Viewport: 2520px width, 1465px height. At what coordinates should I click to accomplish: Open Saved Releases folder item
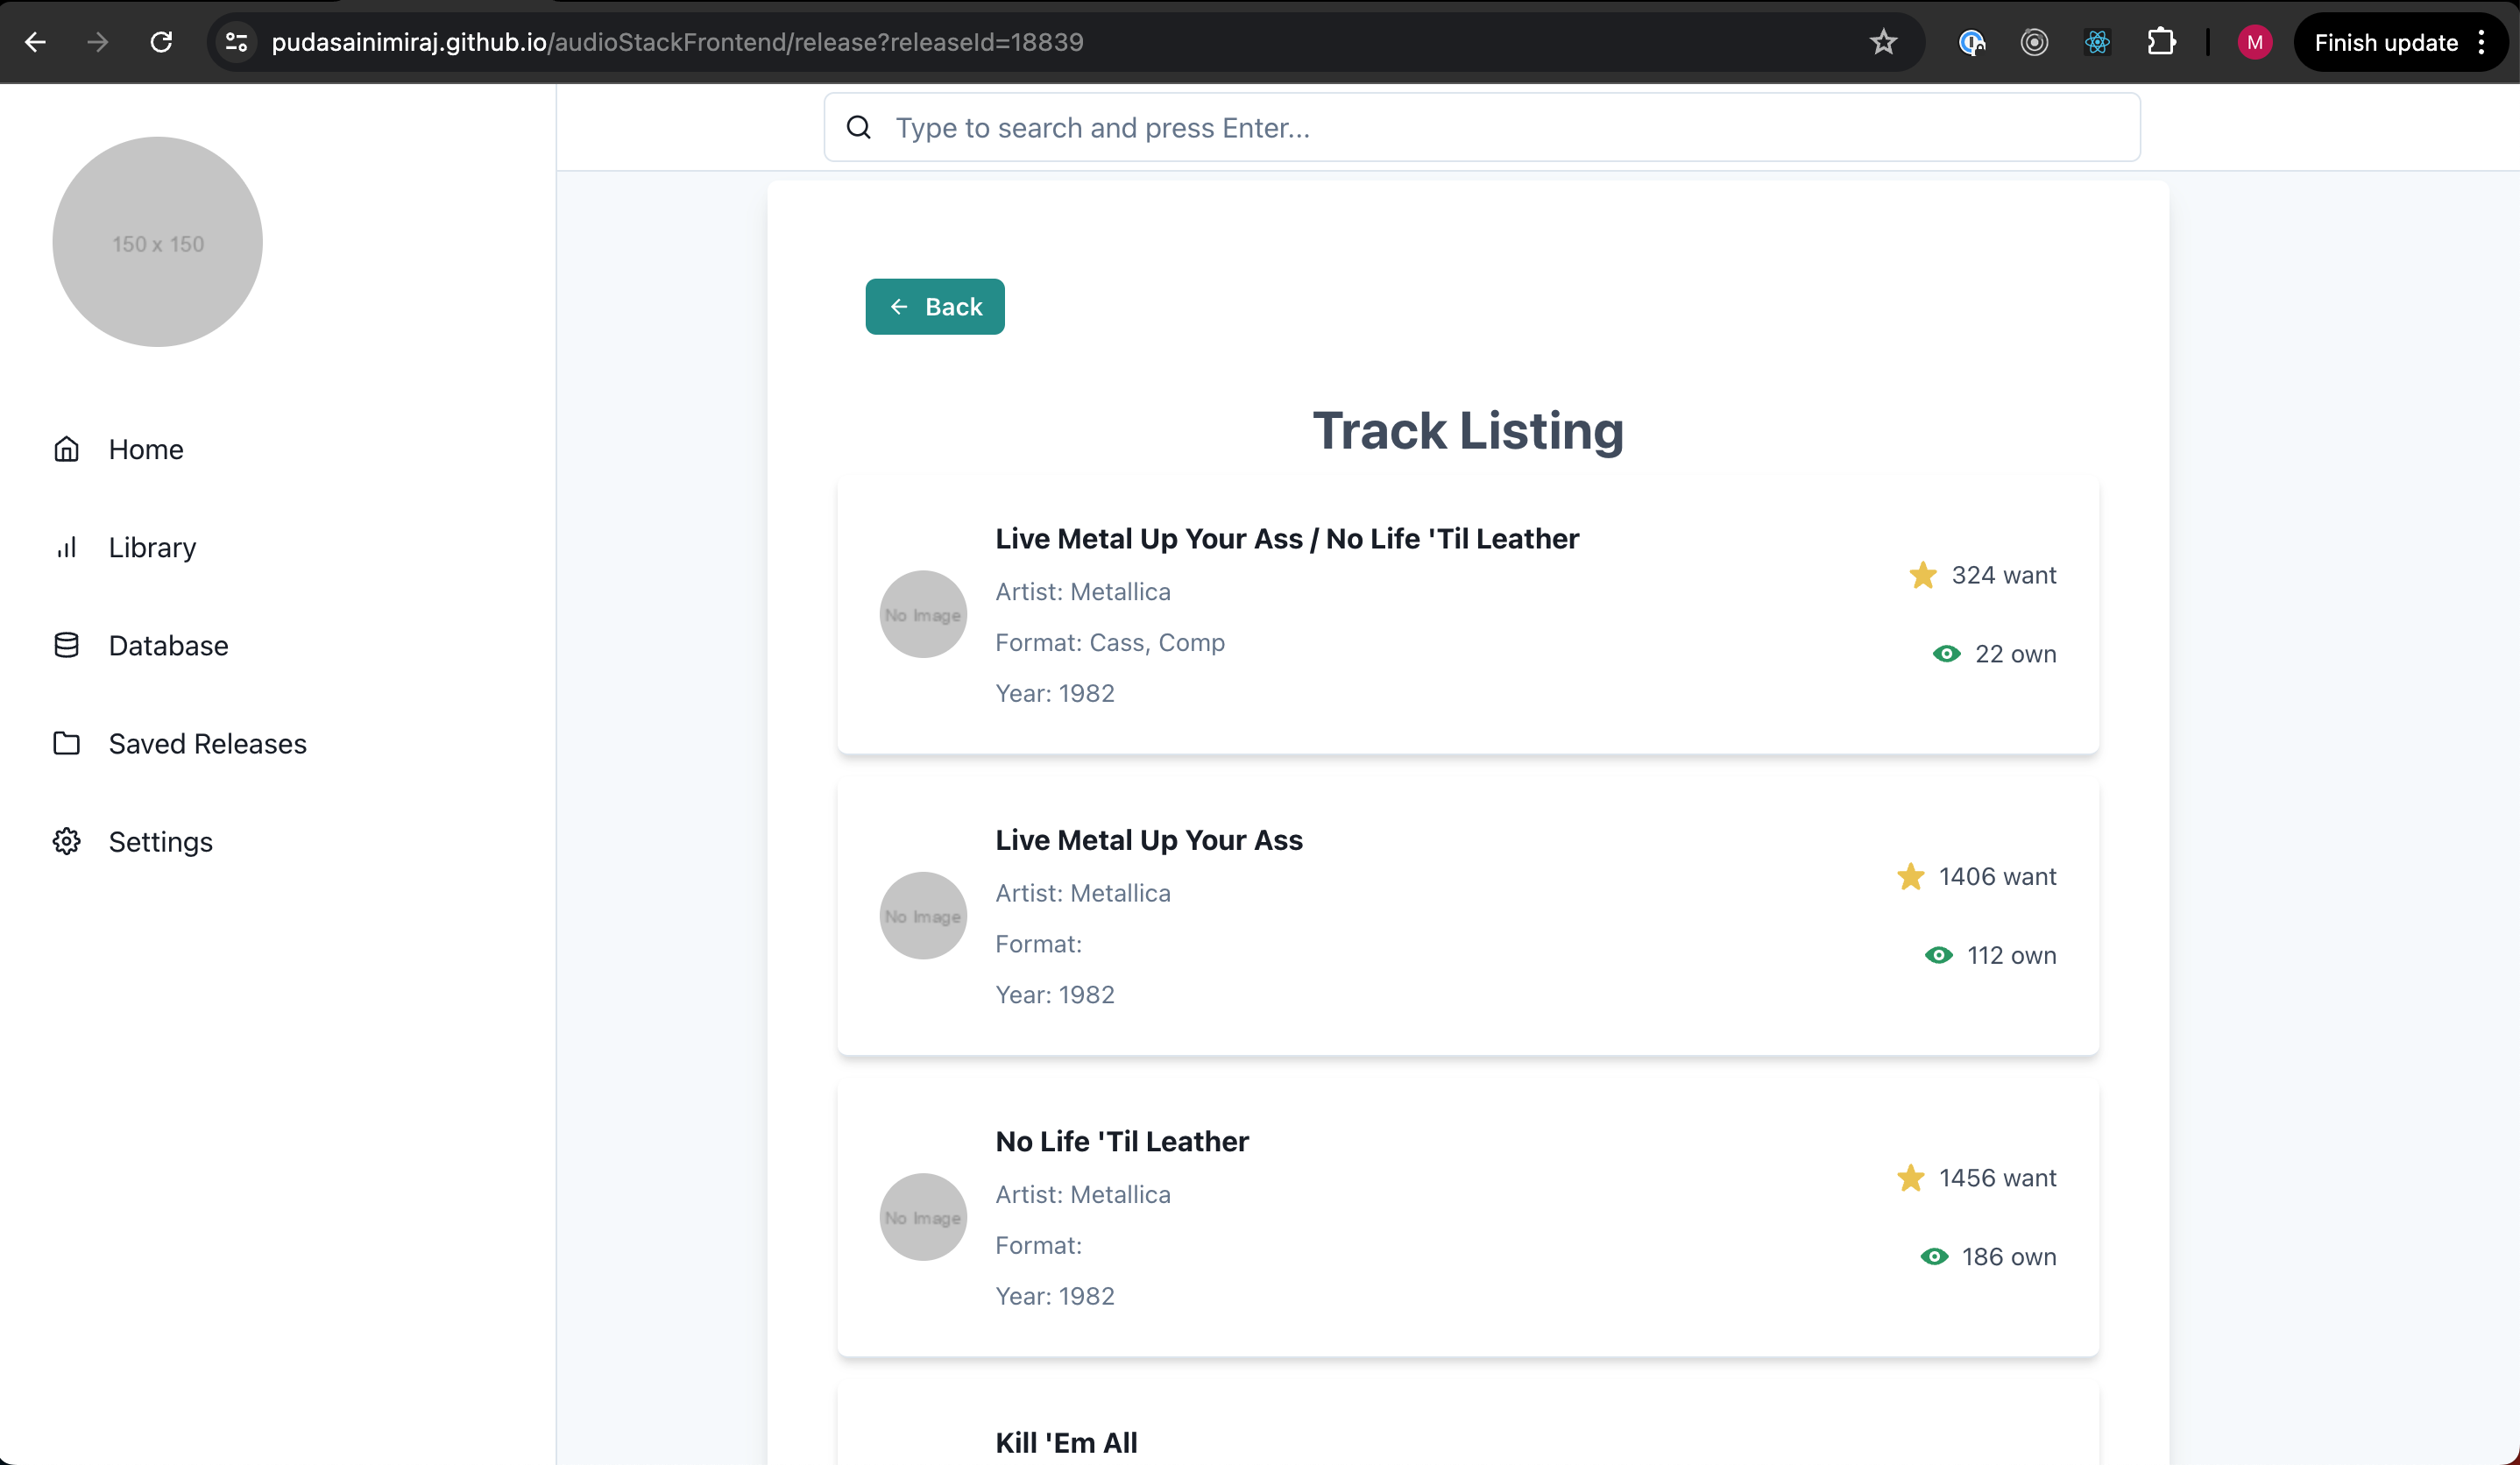[207, 743]
